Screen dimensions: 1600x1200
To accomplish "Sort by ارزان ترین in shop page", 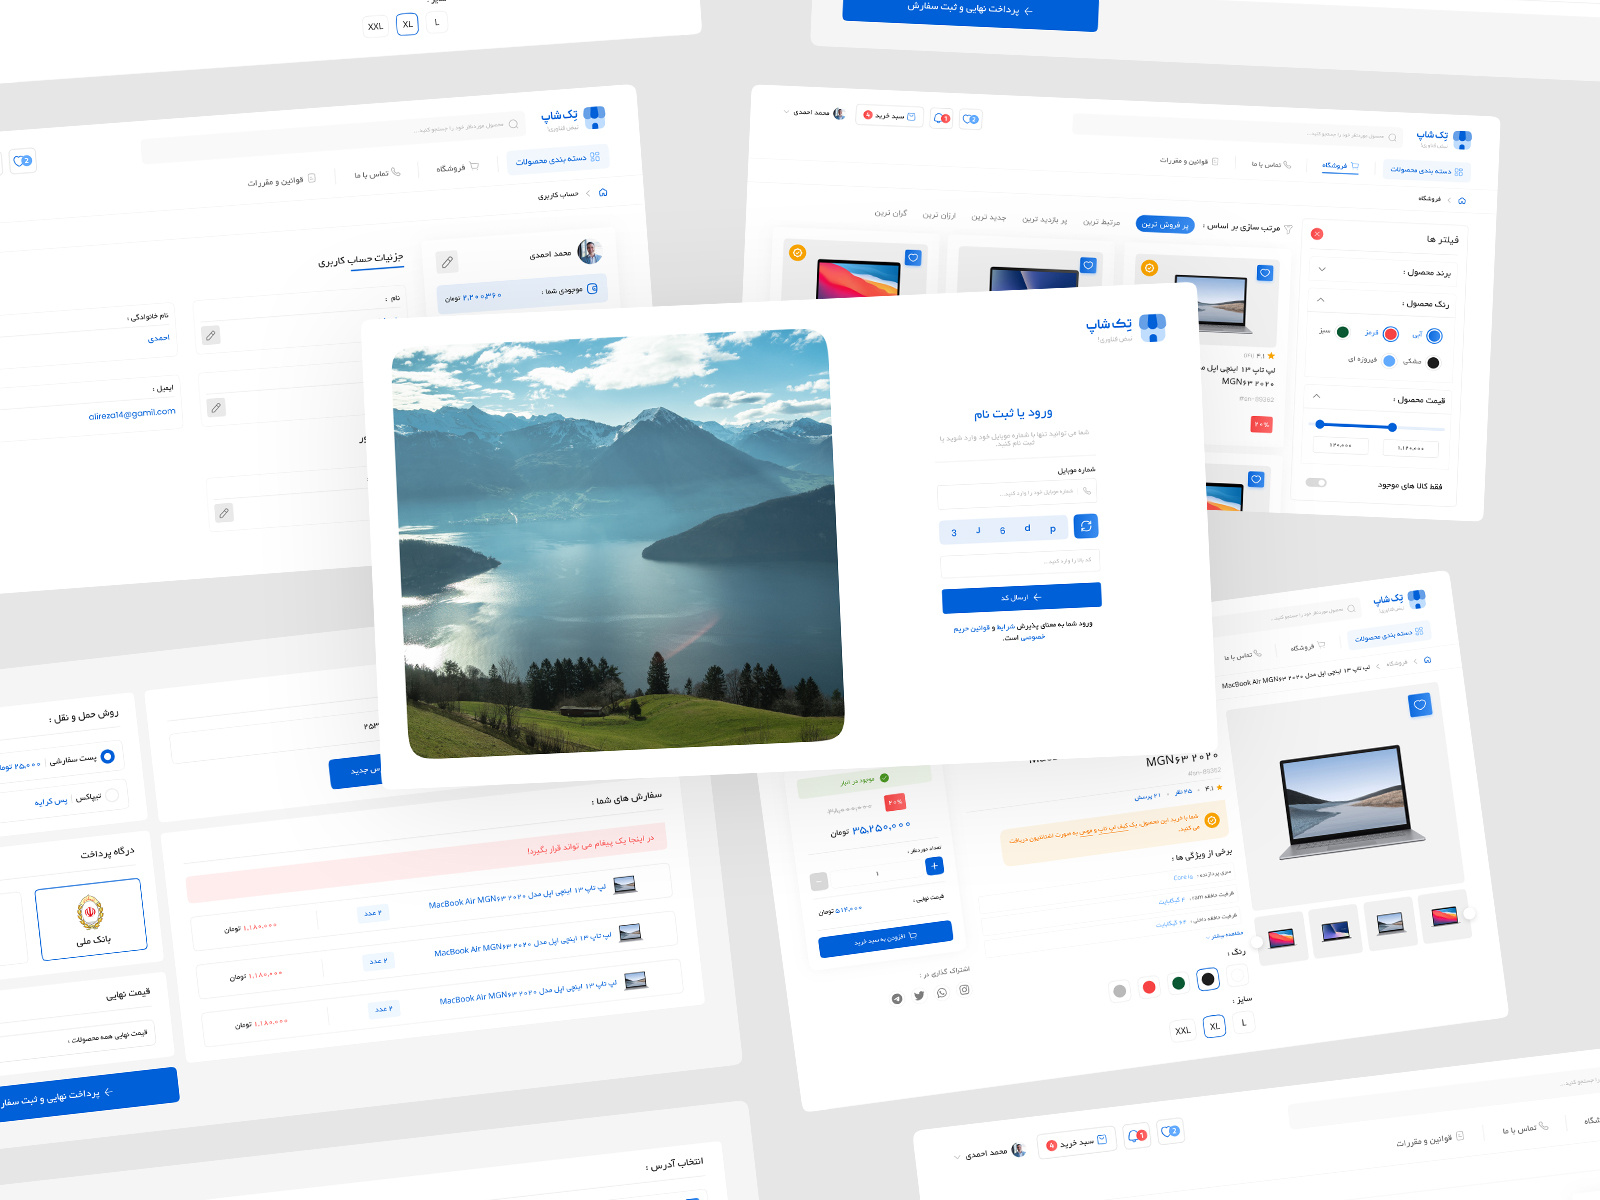I will [938, 215].
